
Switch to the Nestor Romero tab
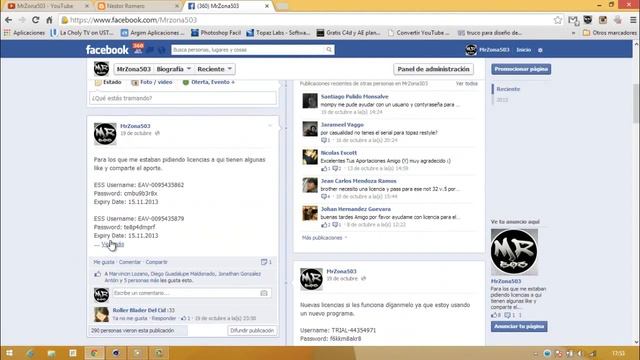(138, 6)
